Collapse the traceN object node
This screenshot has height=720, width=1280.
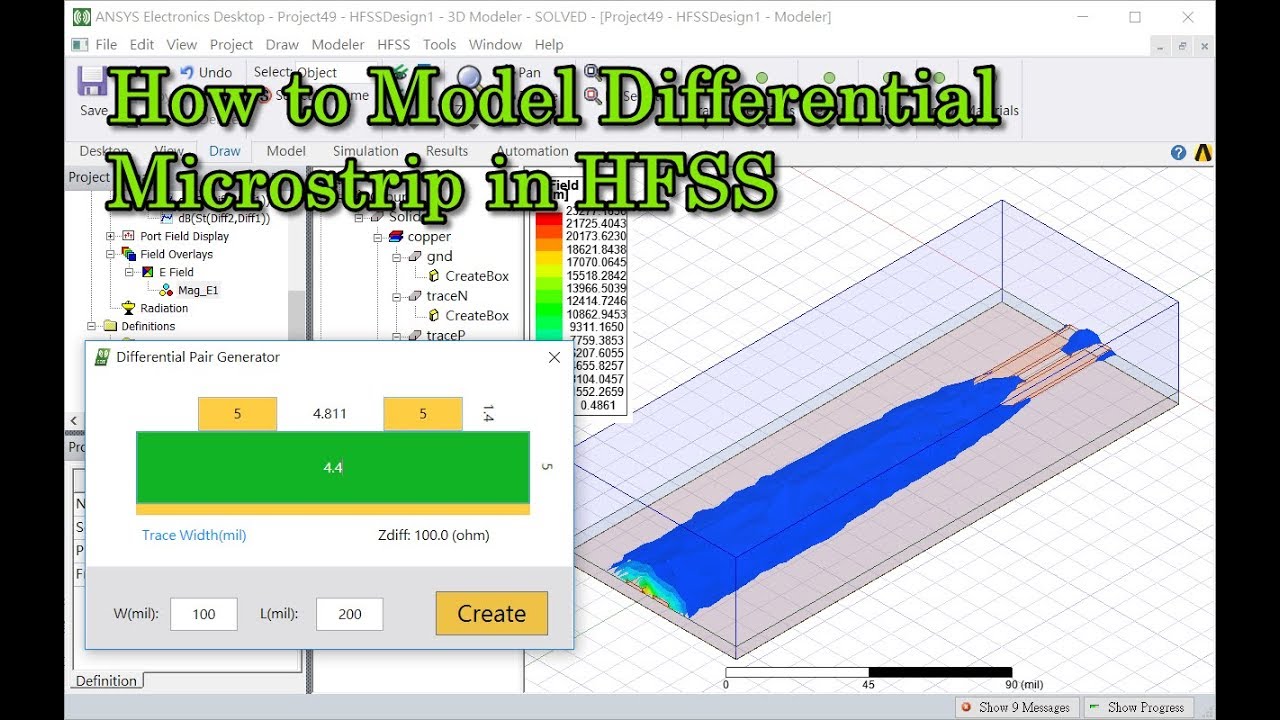click(x=397, y=296)
